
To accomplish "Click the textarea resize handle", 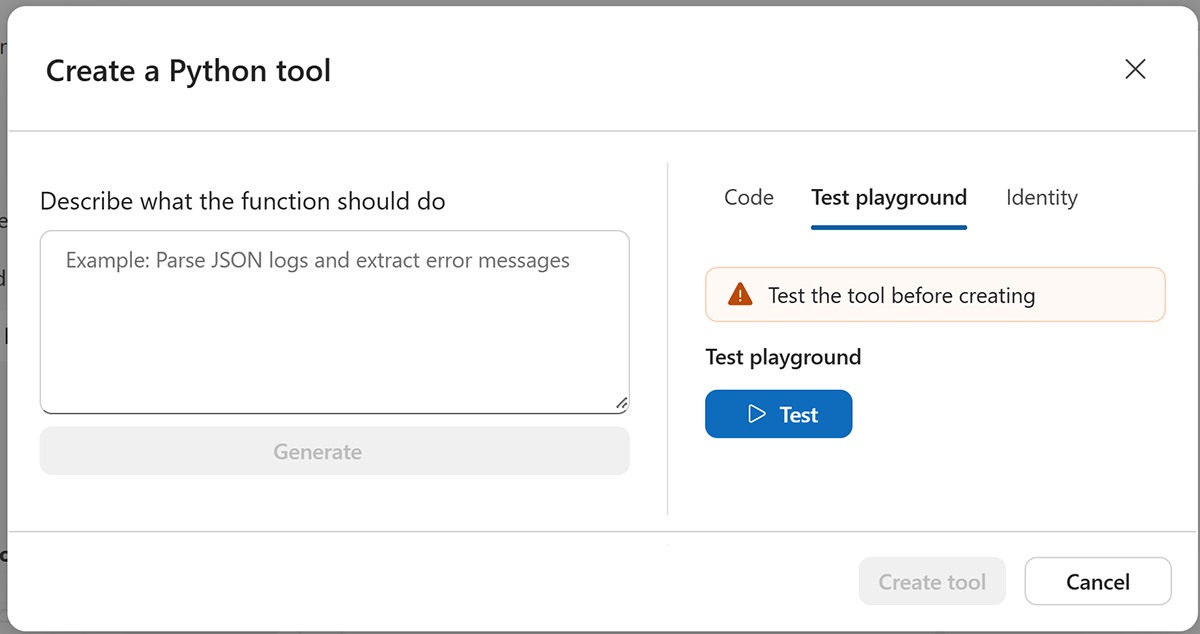I will click(621, 404).
